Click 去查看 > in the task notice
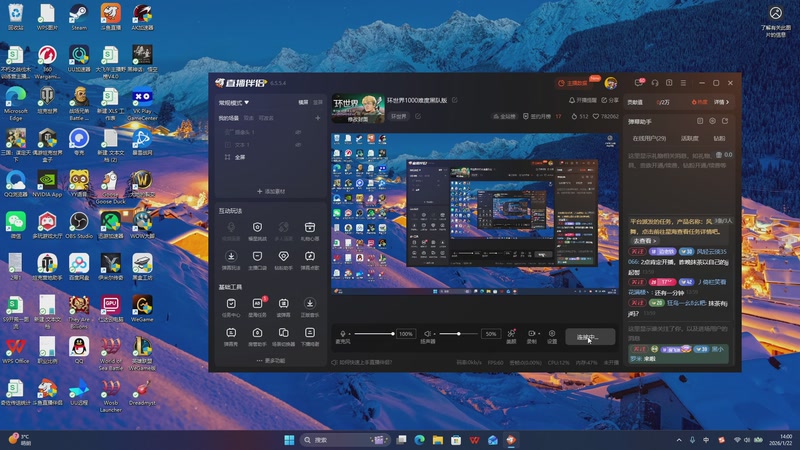 645,241
